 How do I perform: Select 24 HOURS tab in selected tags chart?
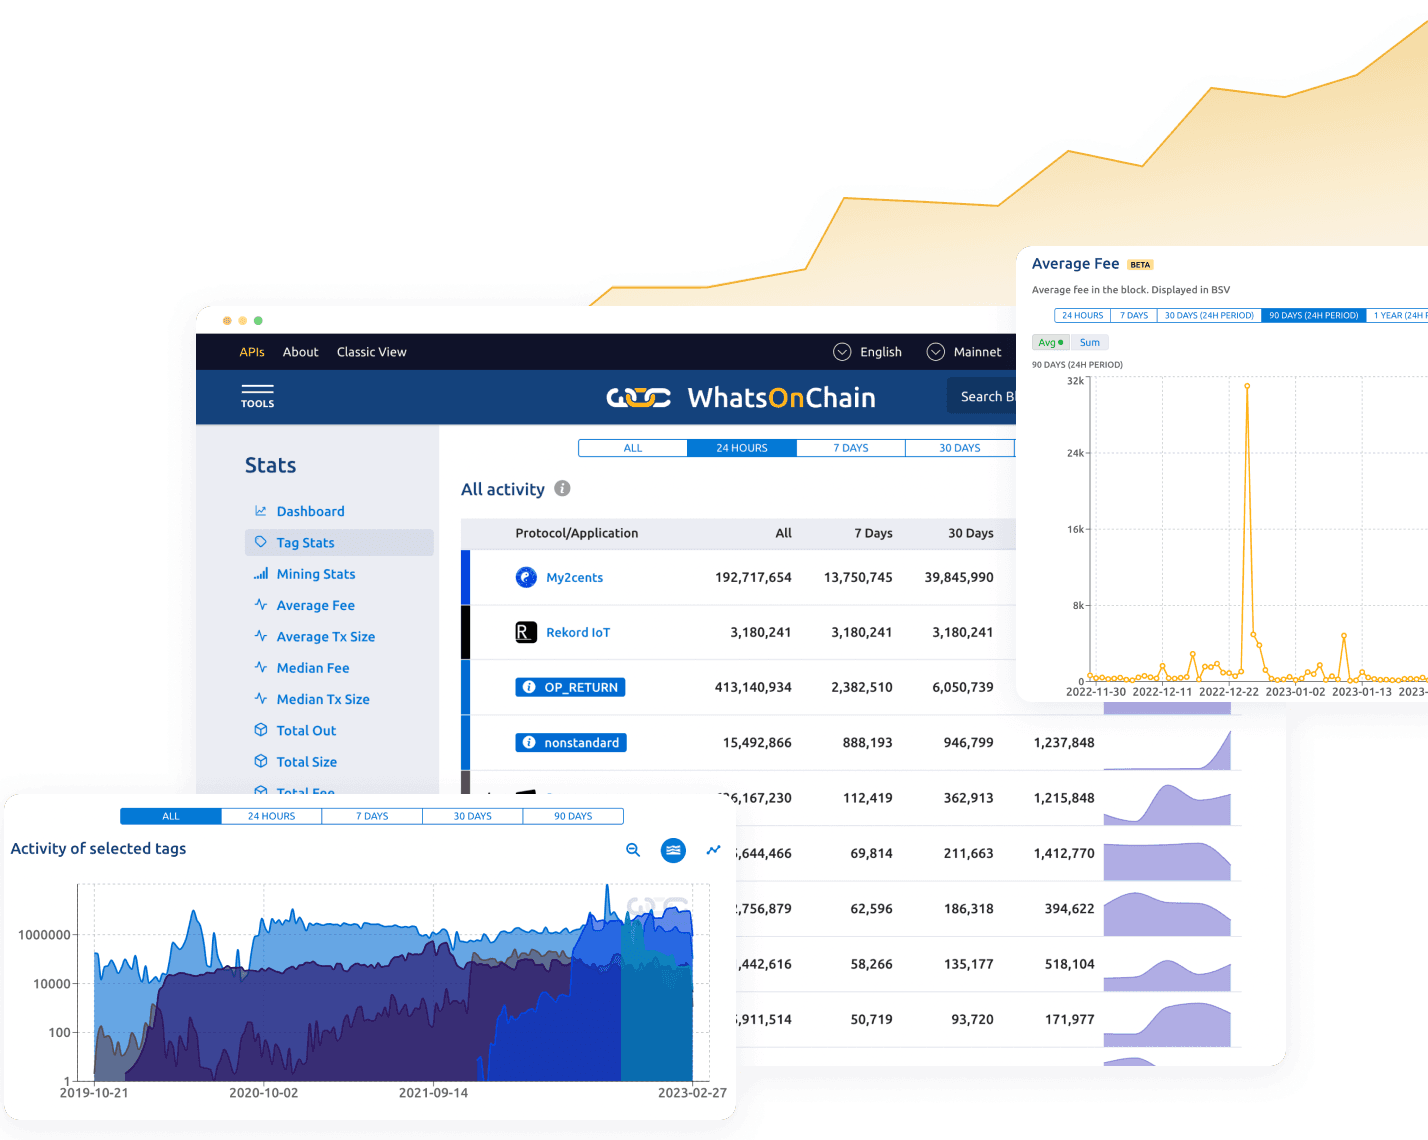pos(271,816)
